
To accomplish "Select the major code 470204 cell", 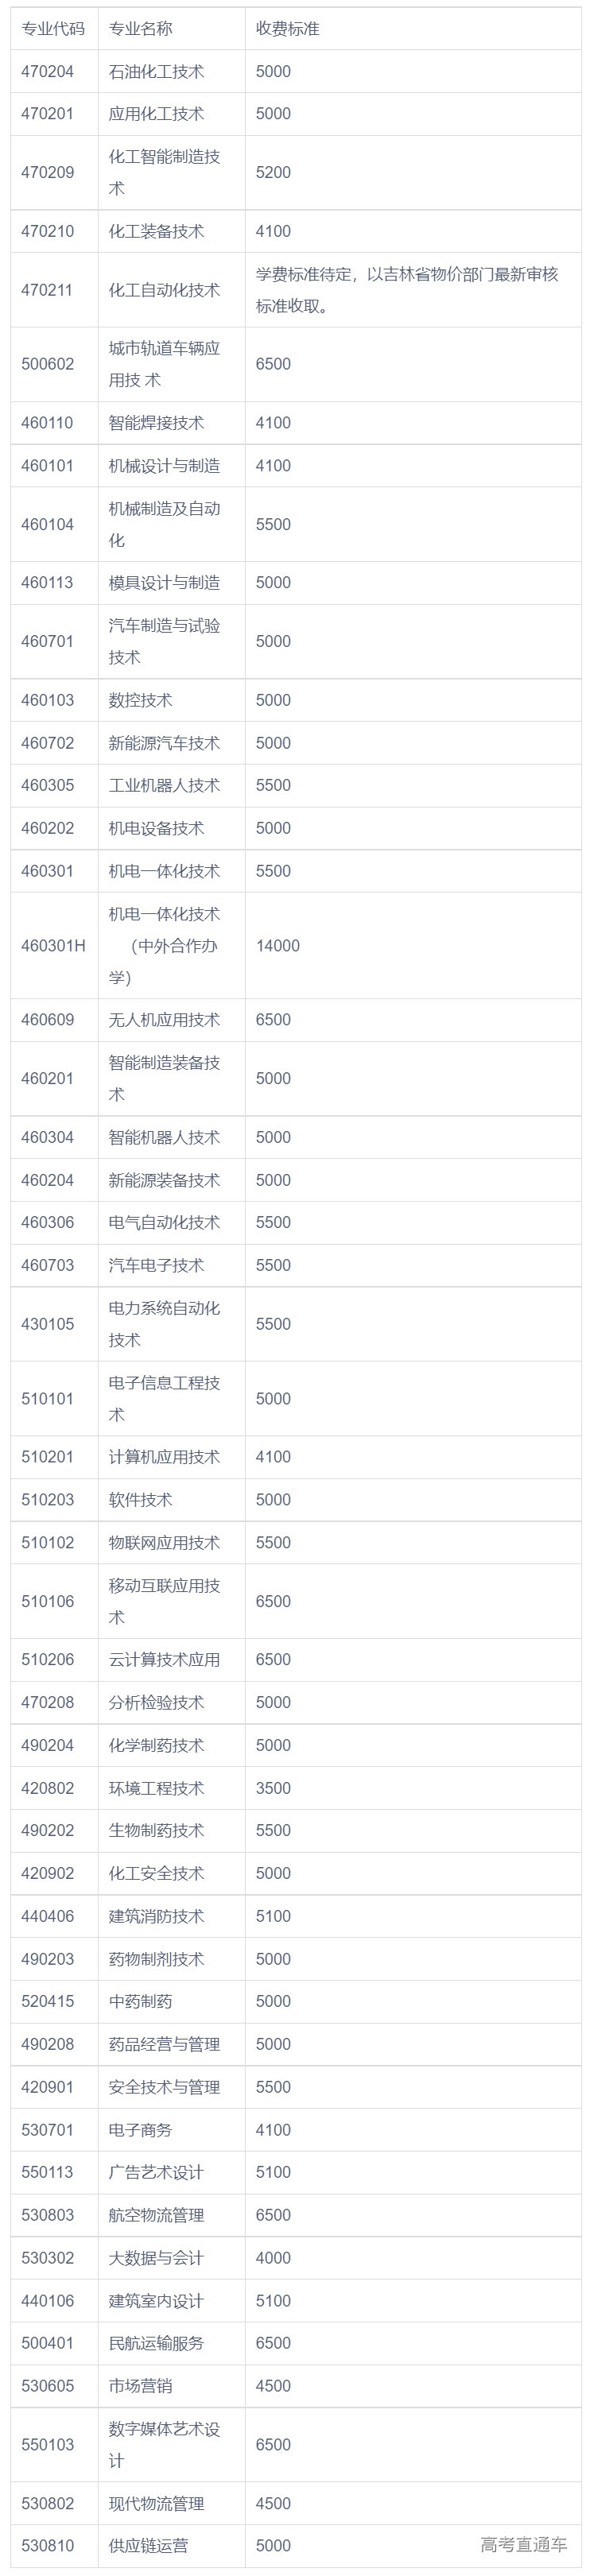I will pos(47,71).
